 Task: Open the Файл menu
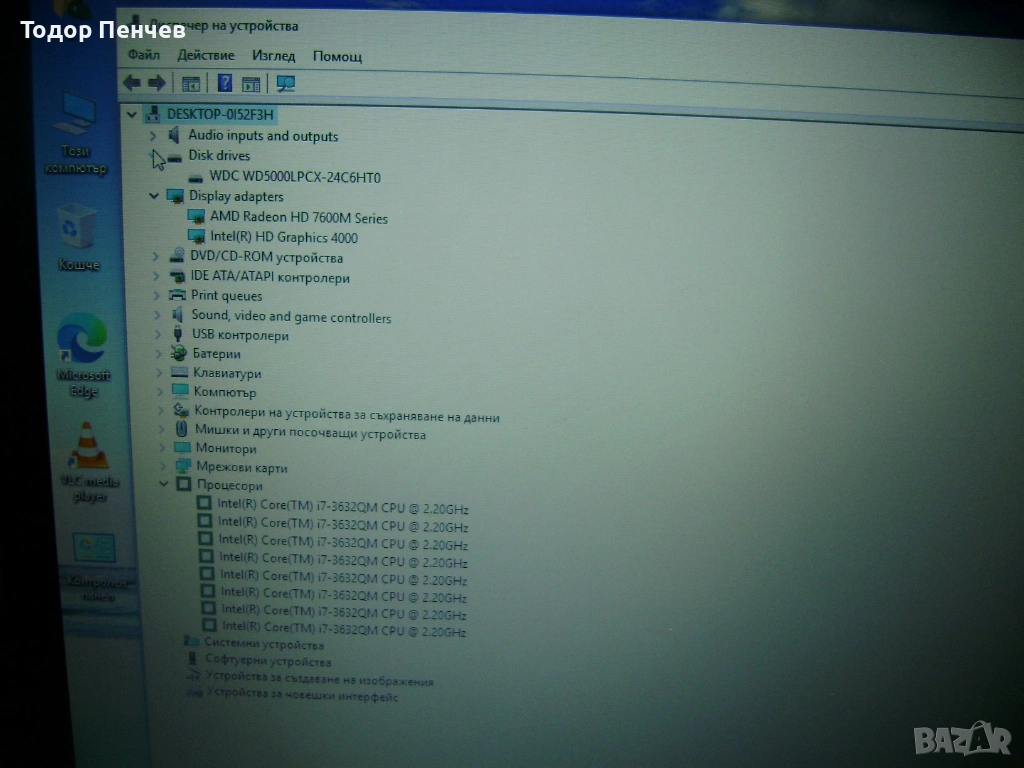143,55
